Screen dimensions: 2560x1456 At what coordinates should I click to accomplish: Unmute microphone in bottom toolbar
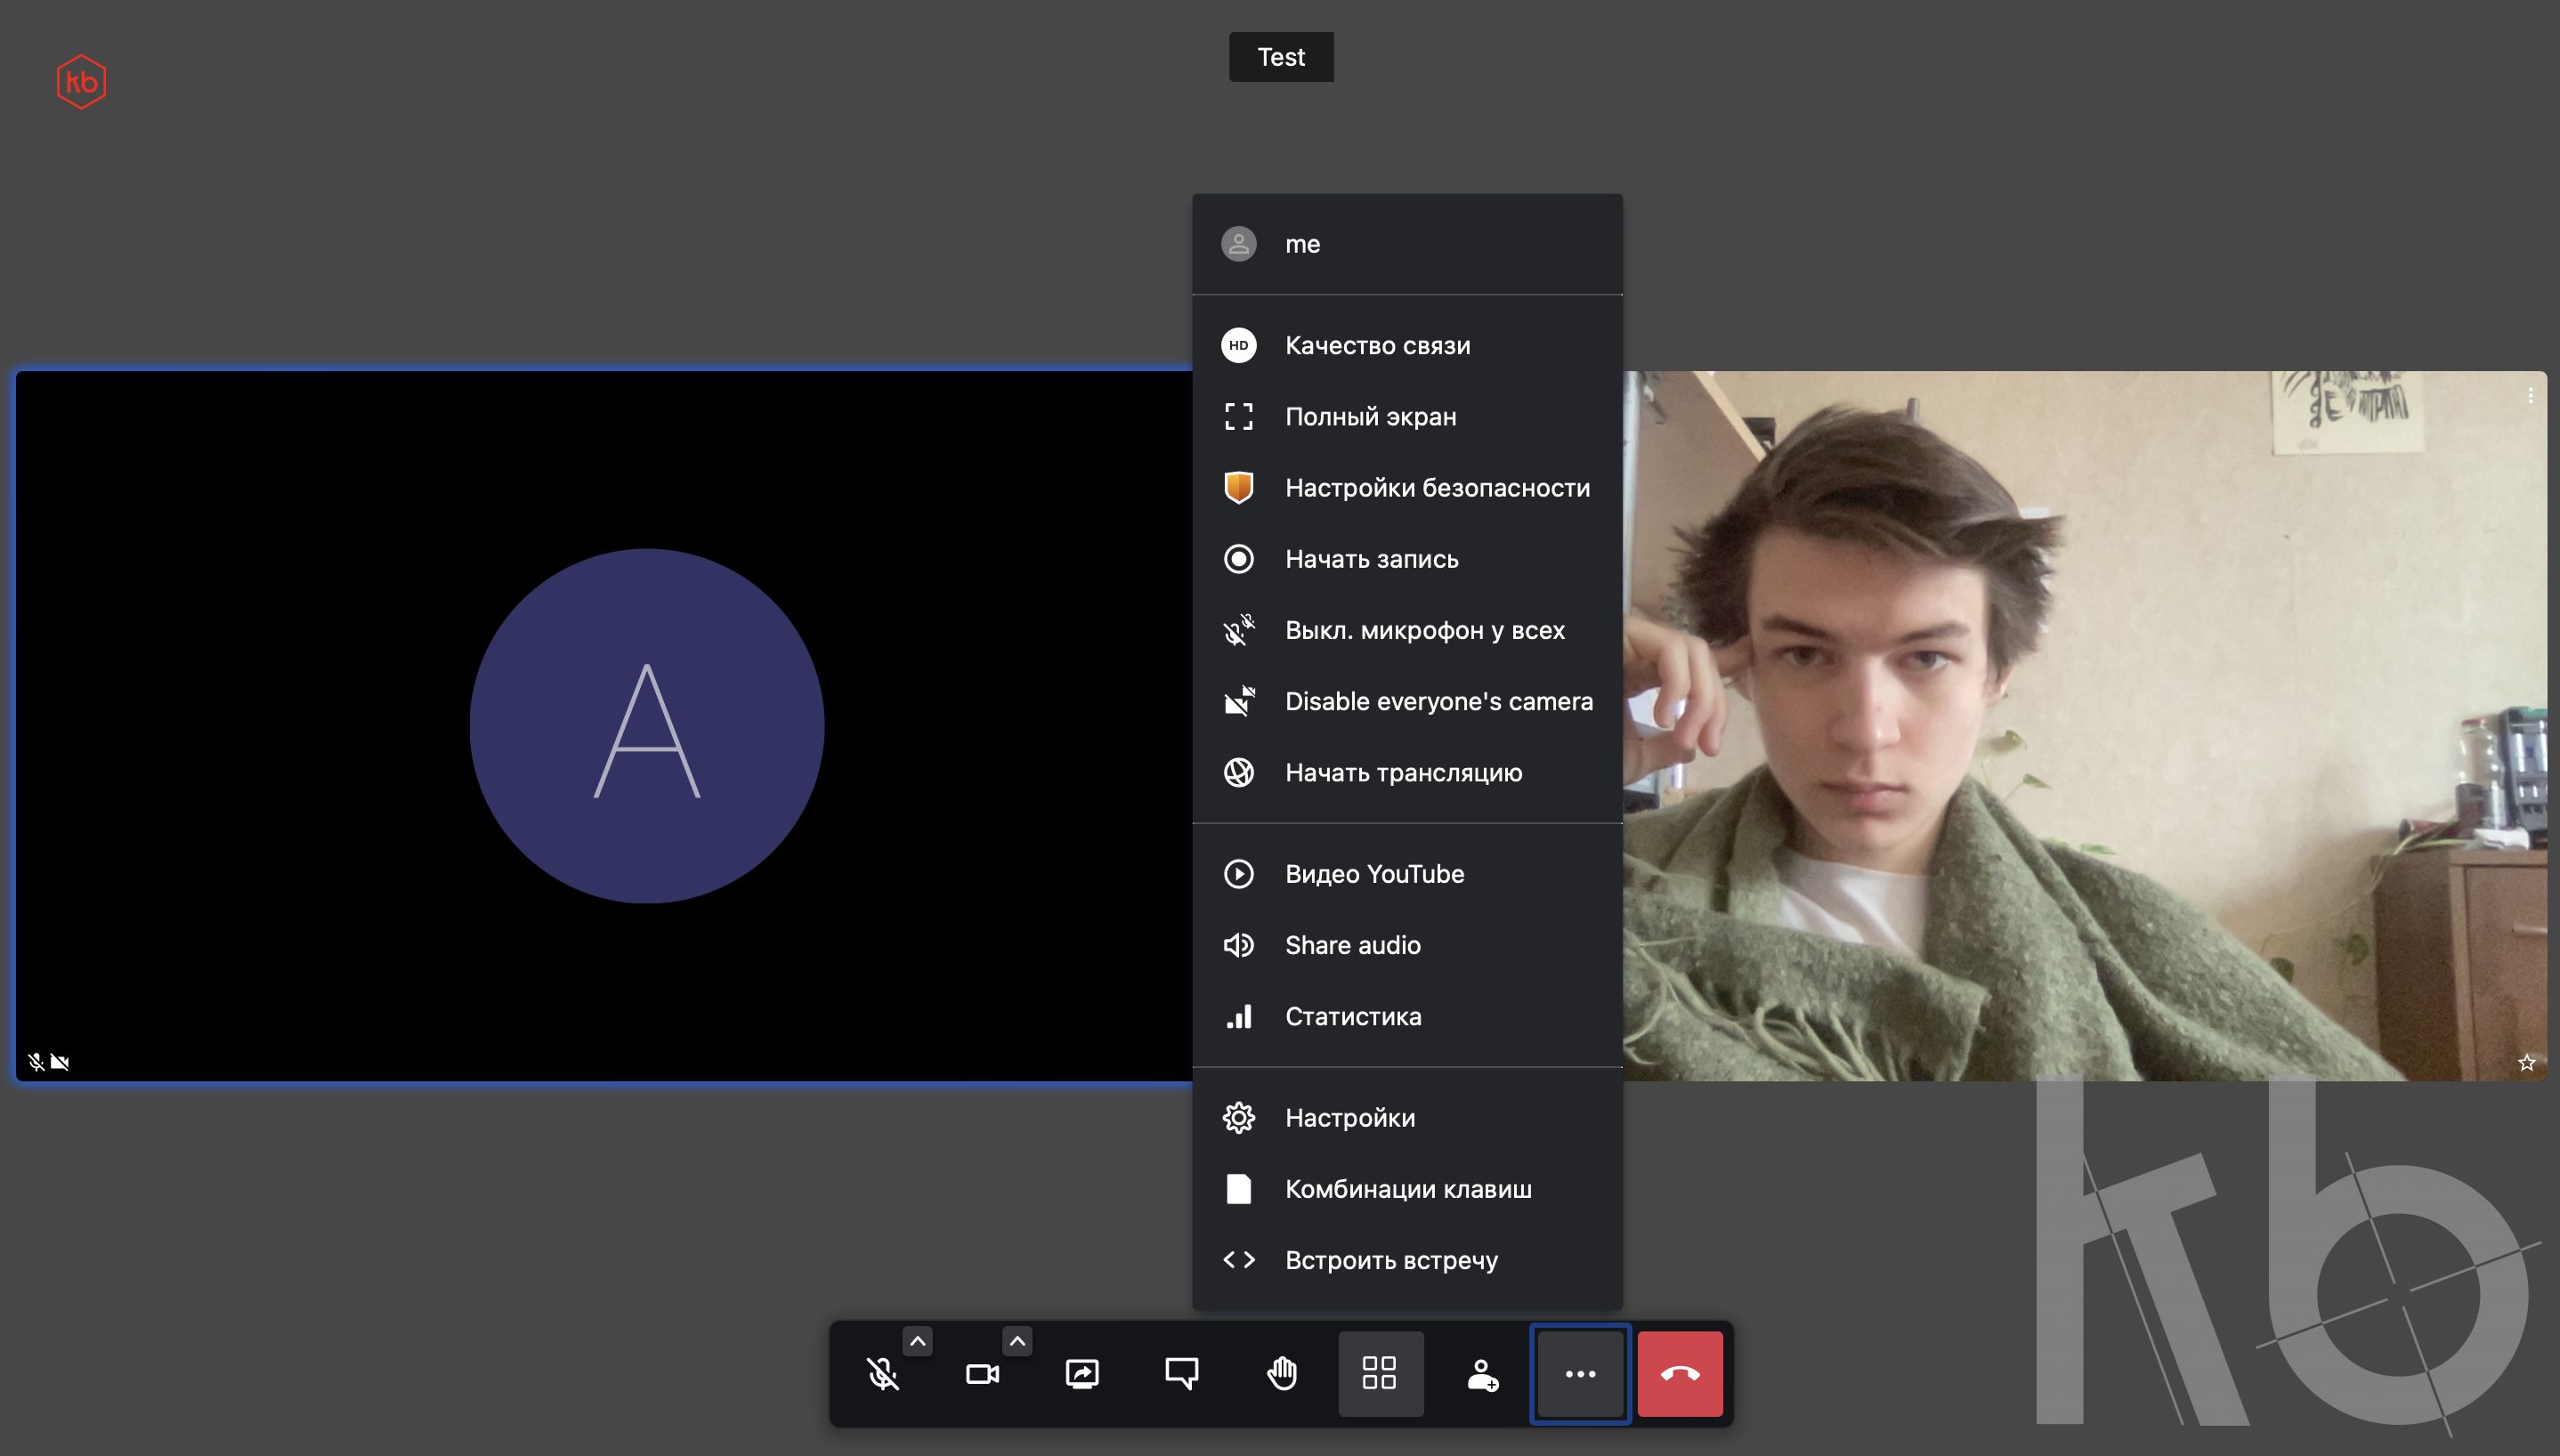[882, 1373]
